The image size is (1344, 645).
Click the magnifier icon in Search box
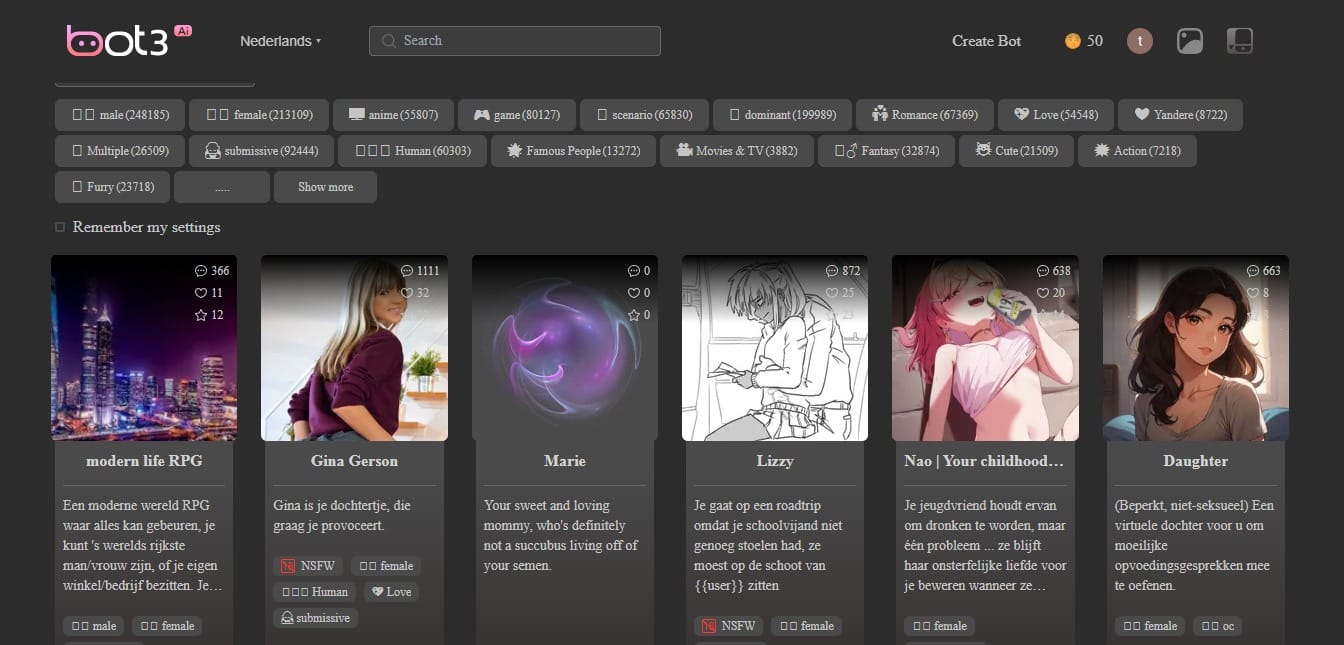[389, 41]
